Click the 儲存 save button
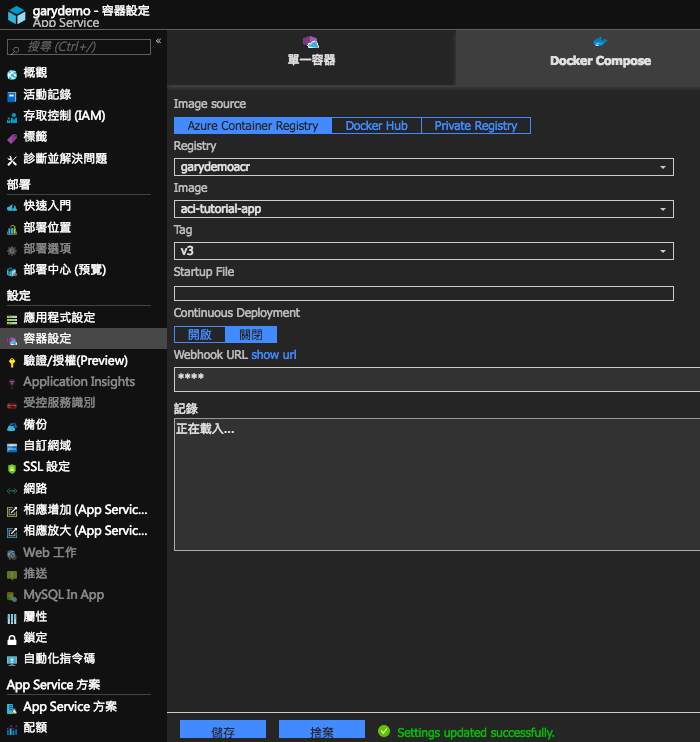700x742 pixels. tap(223, 731)
